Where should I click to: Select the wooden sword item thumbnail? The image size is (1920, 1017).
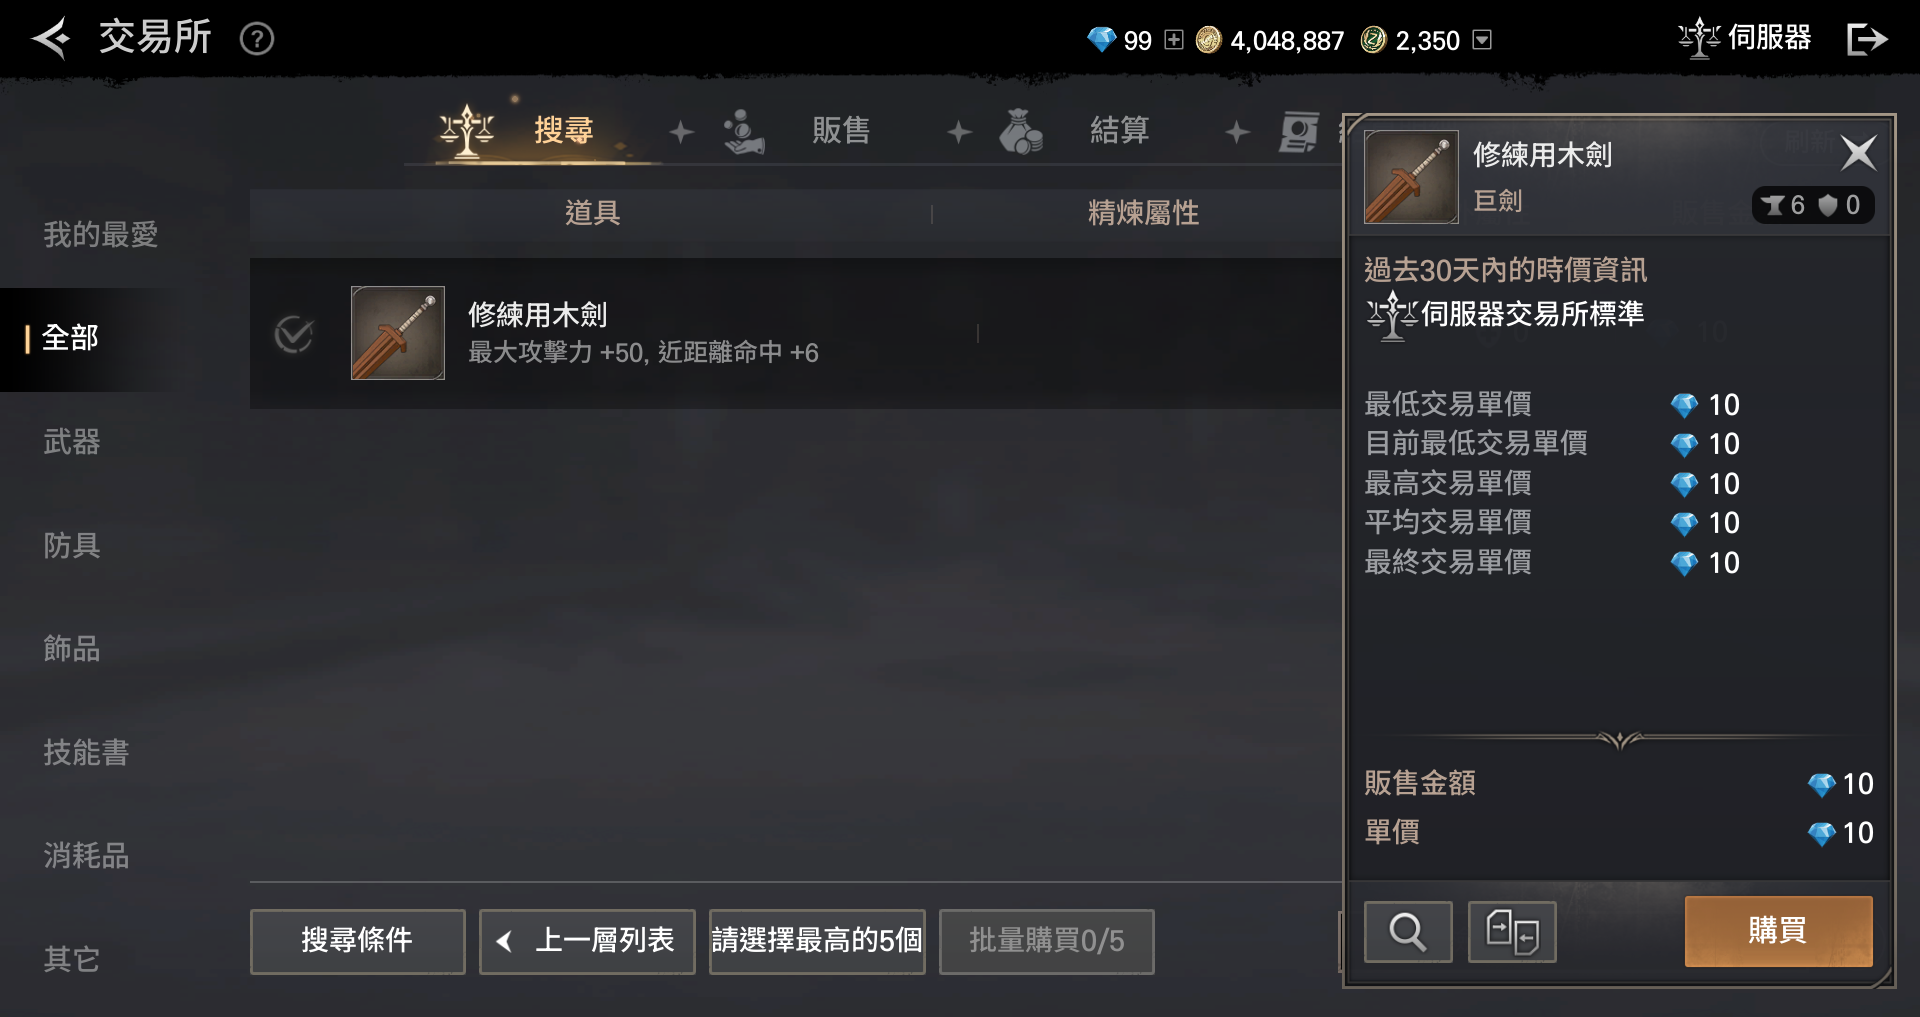[x=398, y=333]
